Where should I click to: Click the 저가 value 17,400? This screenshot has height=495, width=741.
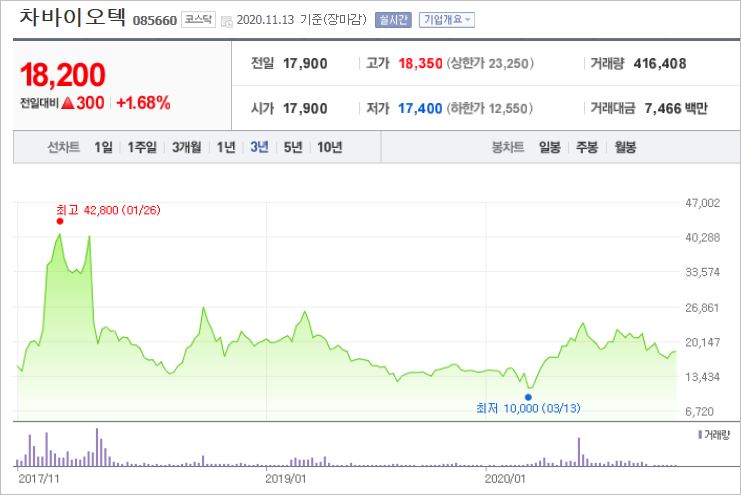420,109
